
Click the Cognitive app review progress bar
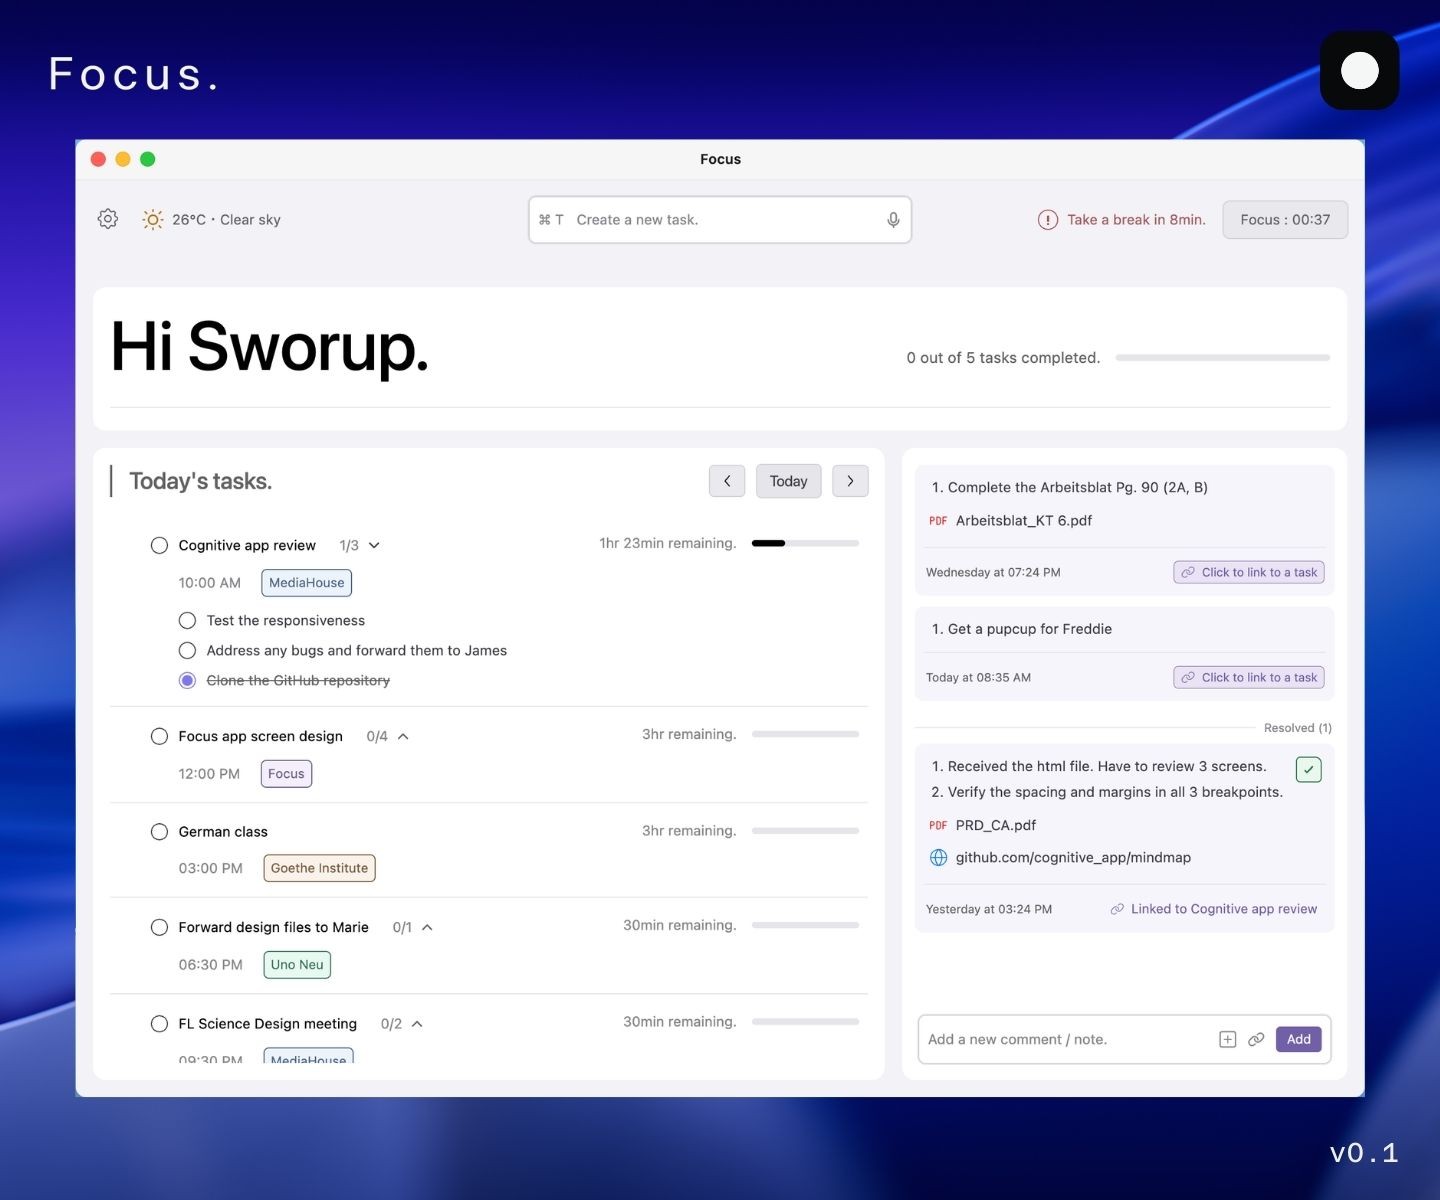point(805,543)
